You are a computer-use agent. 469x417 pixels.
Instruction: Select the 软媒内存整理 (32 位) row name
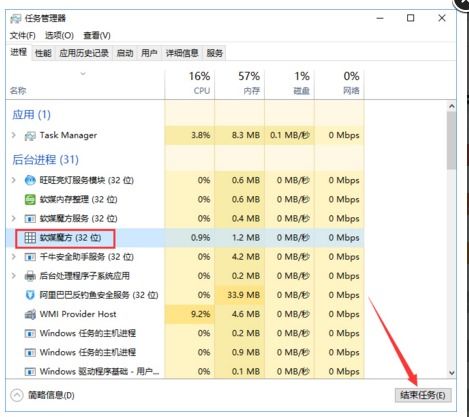click(x=78, y=200)
